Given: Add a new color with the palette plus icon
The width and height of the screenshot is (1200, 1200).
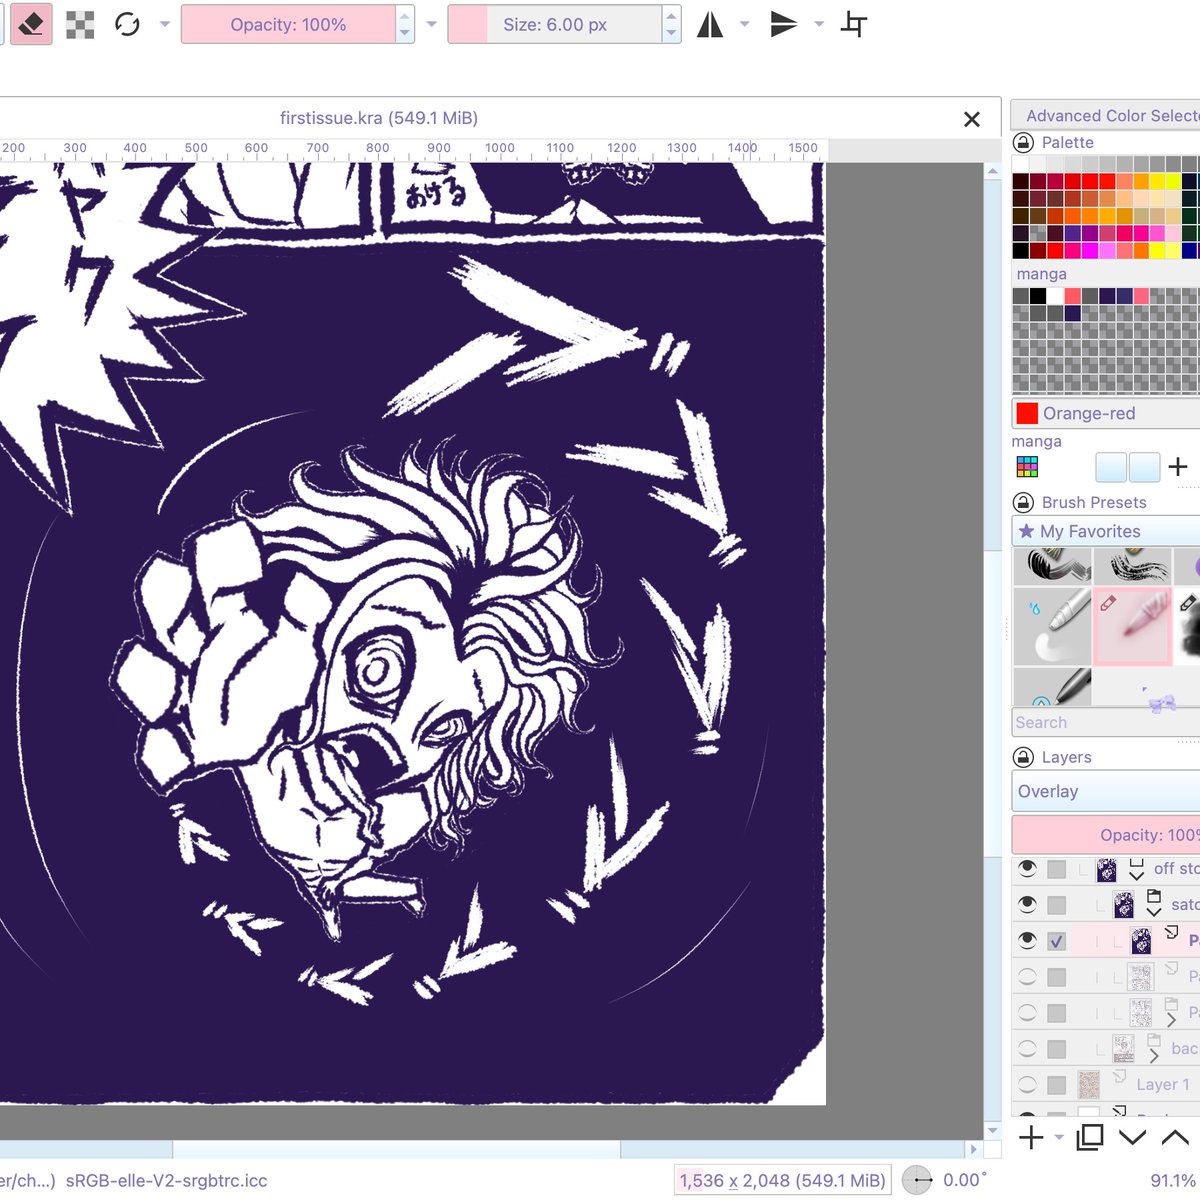Looking at the screenshot, I should pos(1178,467).
